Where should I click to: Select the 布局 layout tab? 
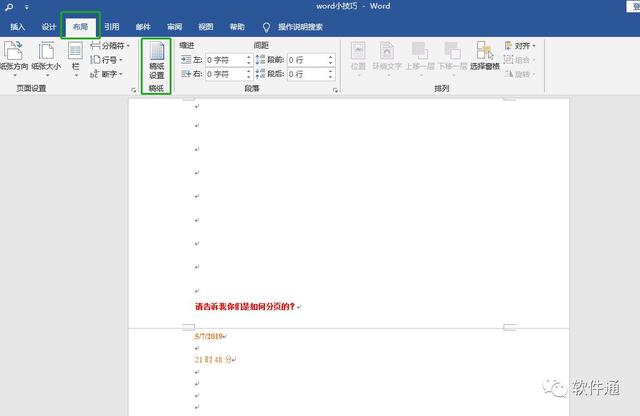click(x=80, y=27)
